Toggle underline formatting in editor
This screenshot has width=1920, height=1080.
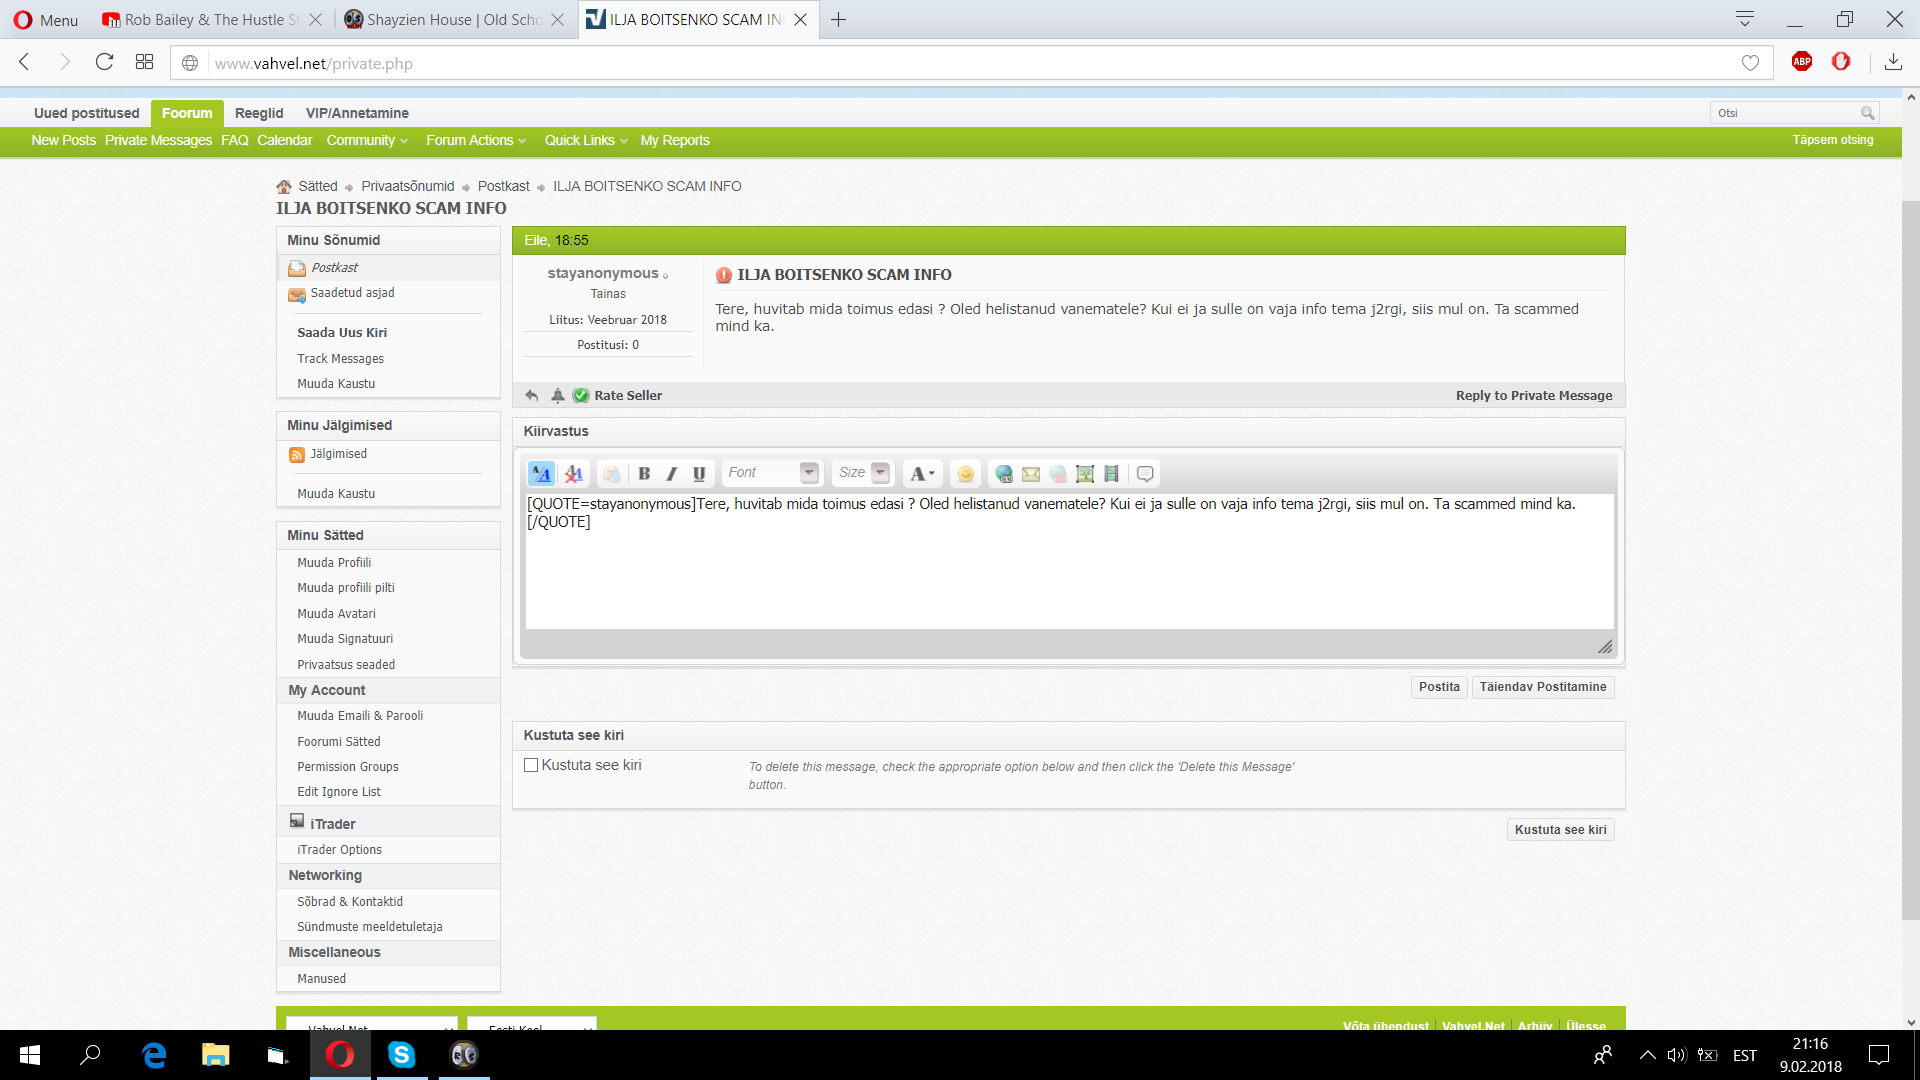click(x=699, y=473)
